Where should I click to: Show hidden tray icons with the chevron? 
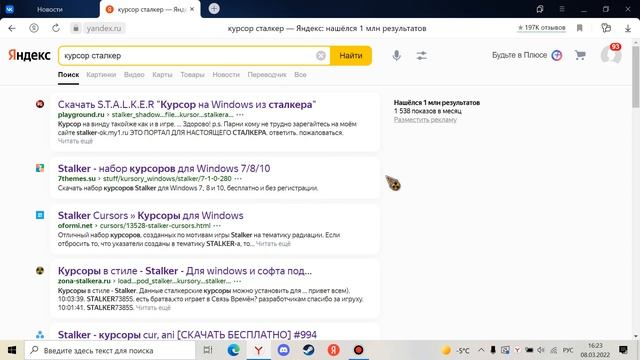pos(481,350)
